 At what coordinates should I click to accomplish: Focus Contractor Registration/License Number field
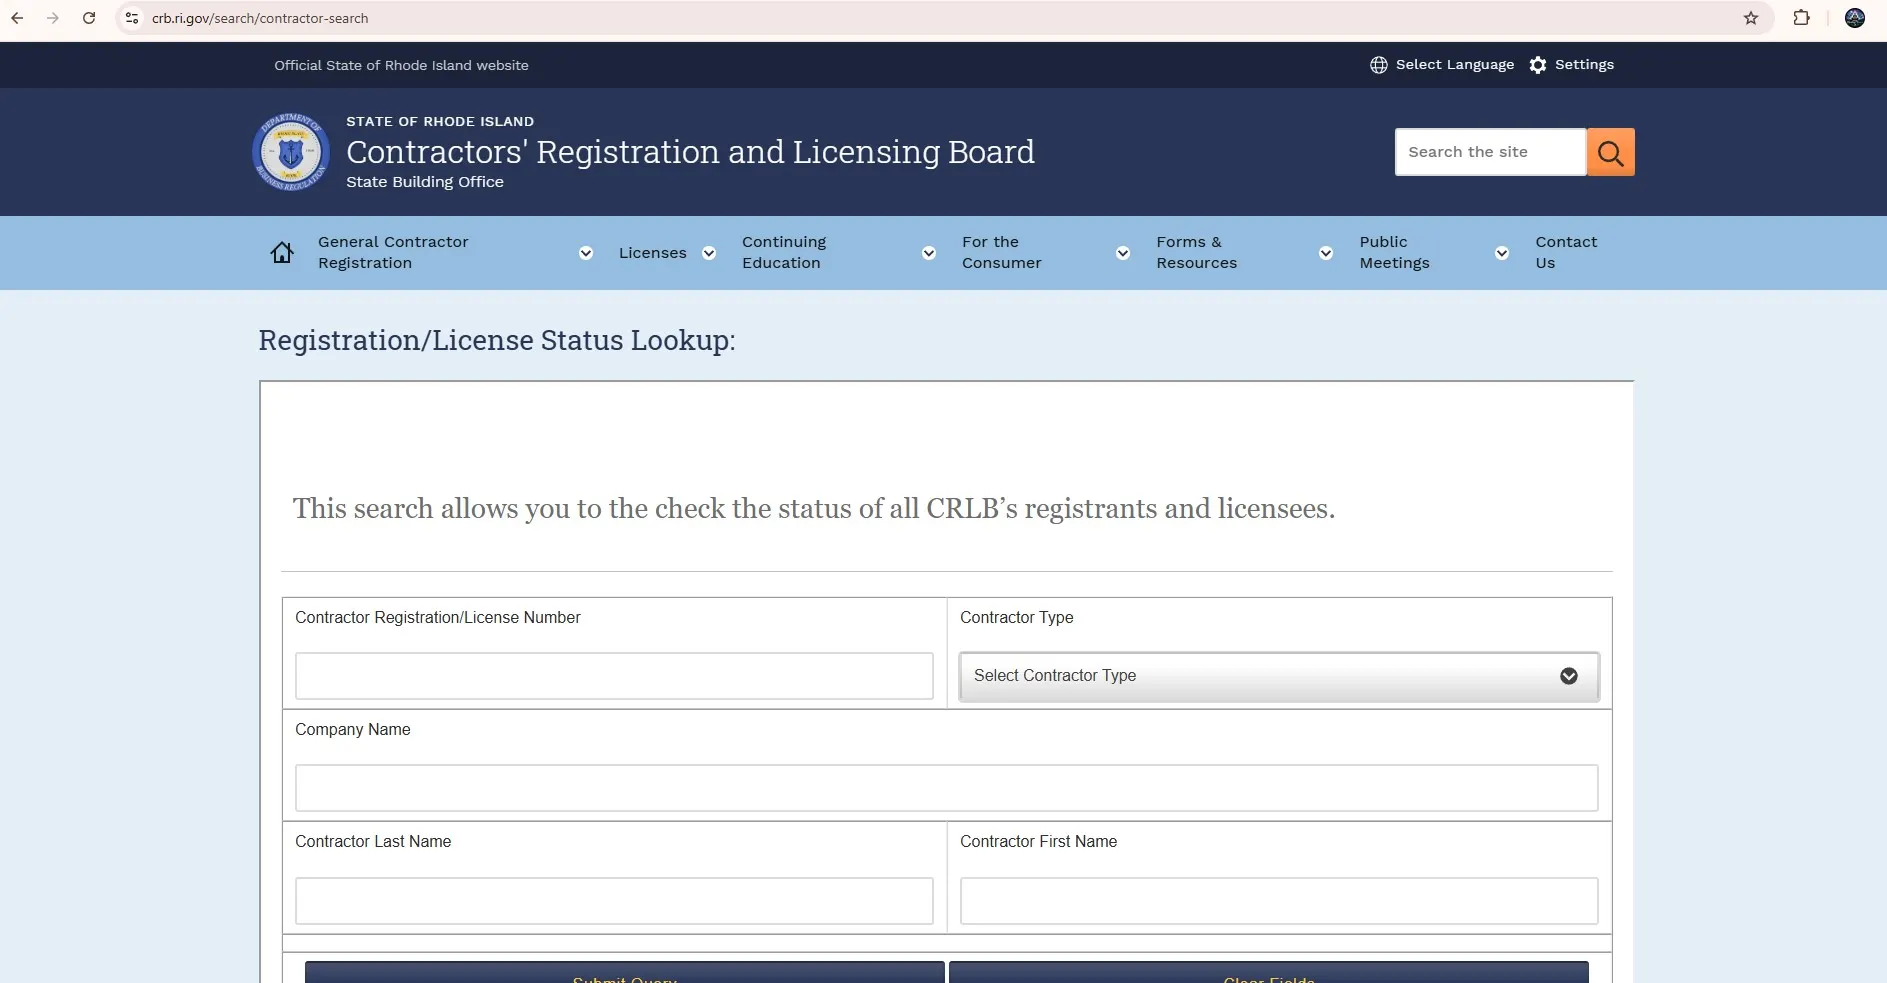[614, 676]
